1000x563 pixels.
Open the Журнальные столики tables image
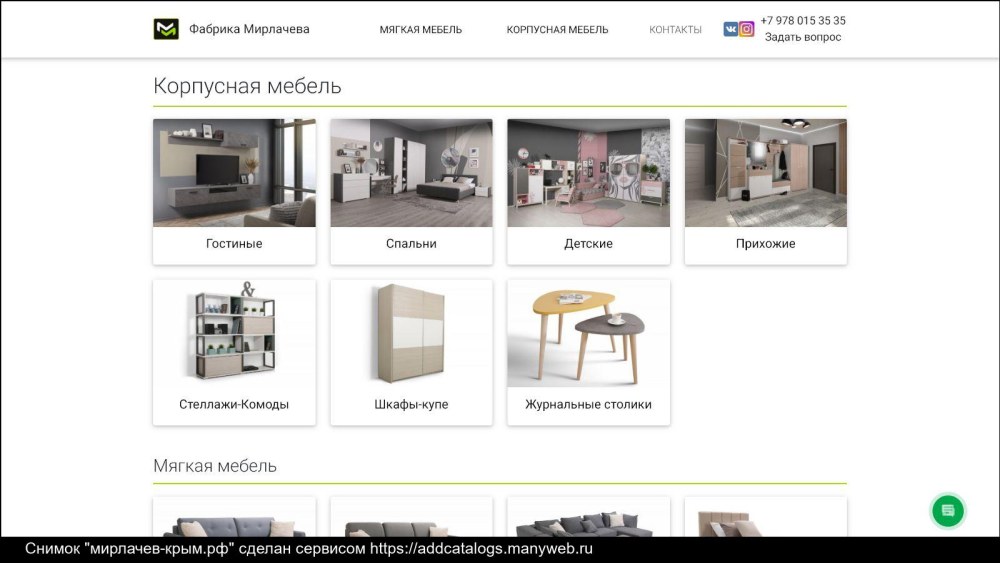click(589, 333)
